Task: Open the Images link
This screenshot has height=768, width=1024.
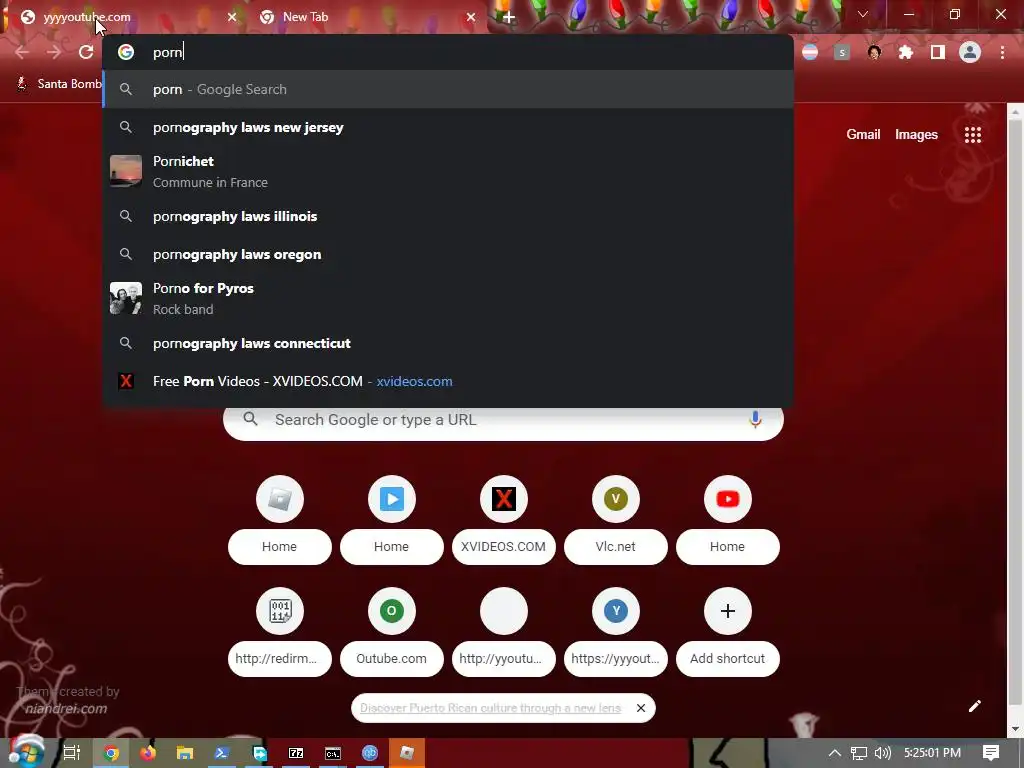Action: tap(916, 135)
